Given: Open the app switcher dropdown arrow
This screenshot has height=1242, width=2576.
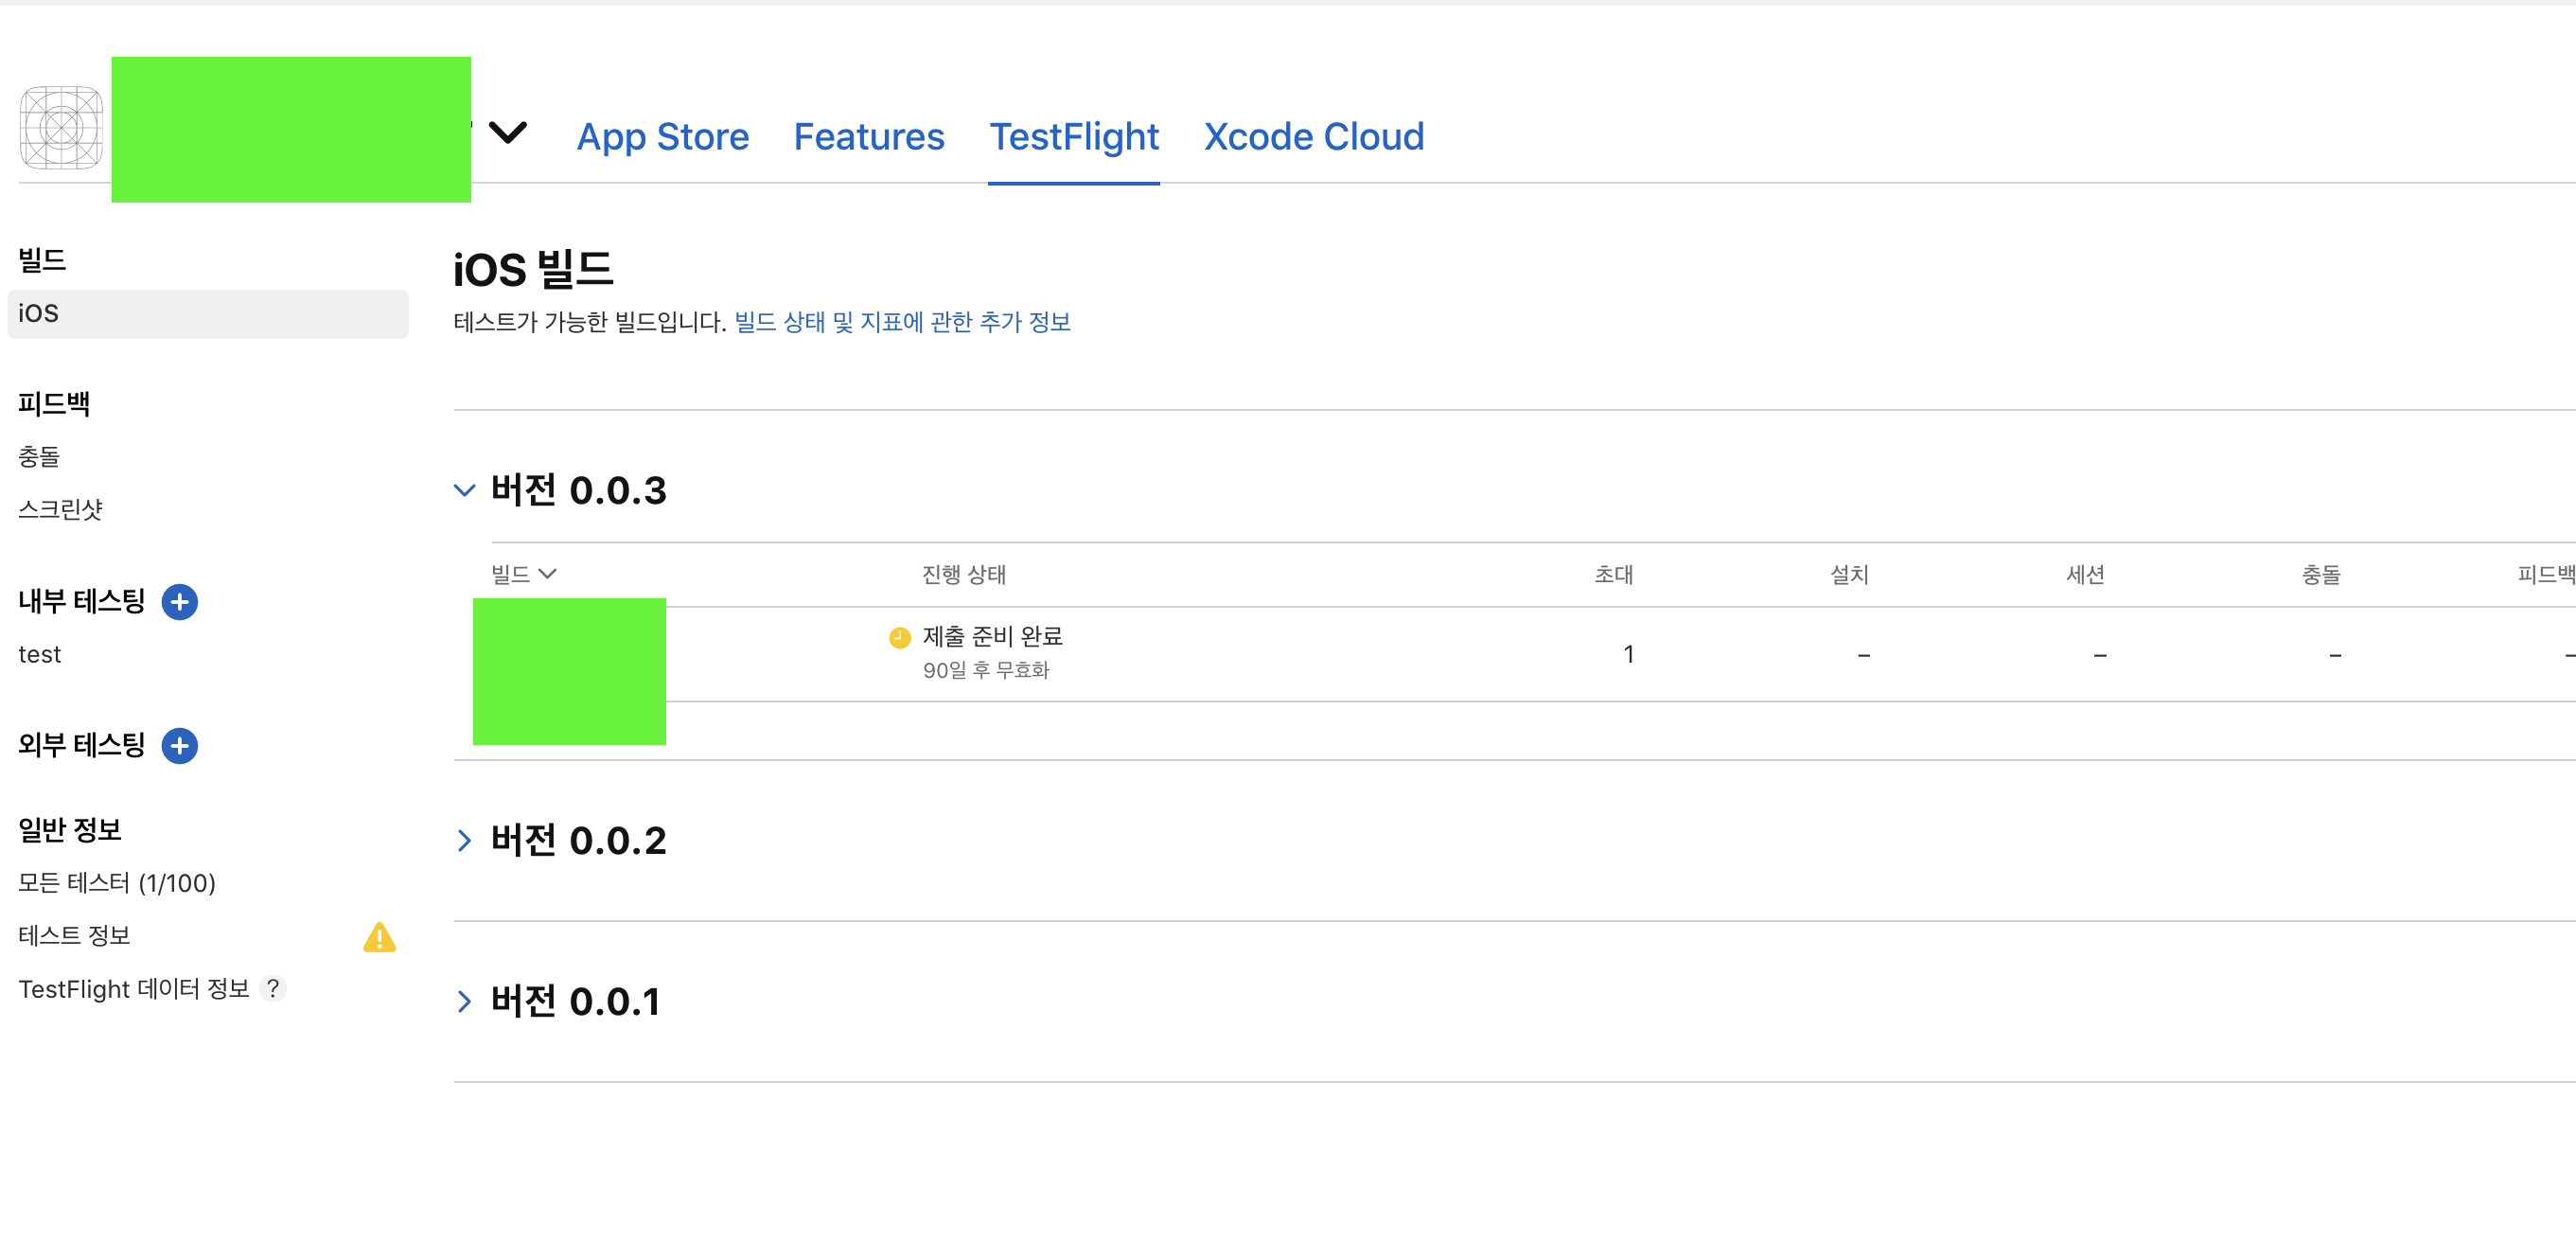Looking at the screenshot, I should coord(508,133).
